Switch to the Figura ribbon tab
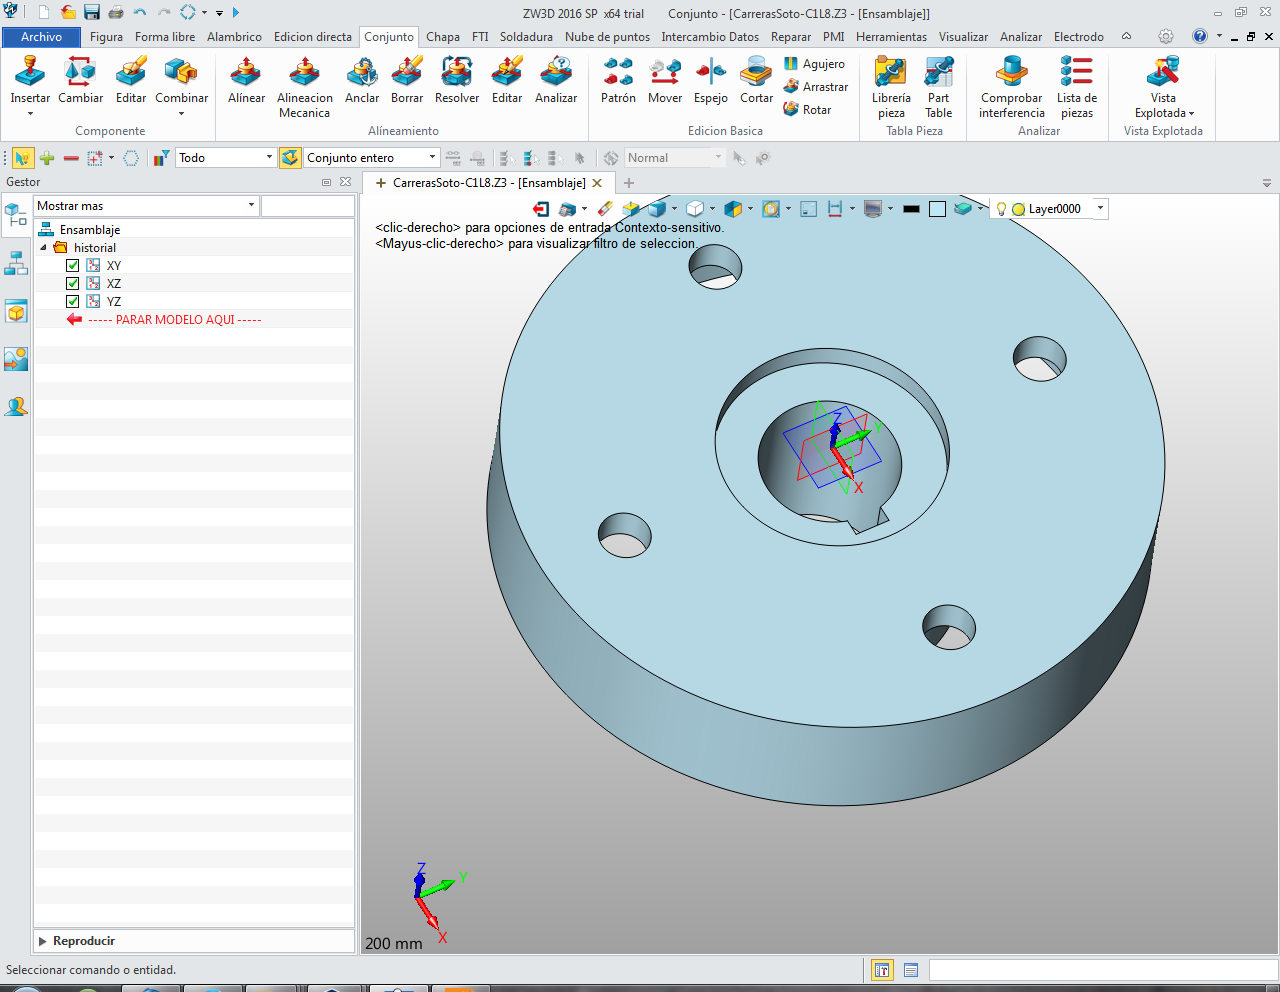The image size is (1280, 992). coord(106,37)
